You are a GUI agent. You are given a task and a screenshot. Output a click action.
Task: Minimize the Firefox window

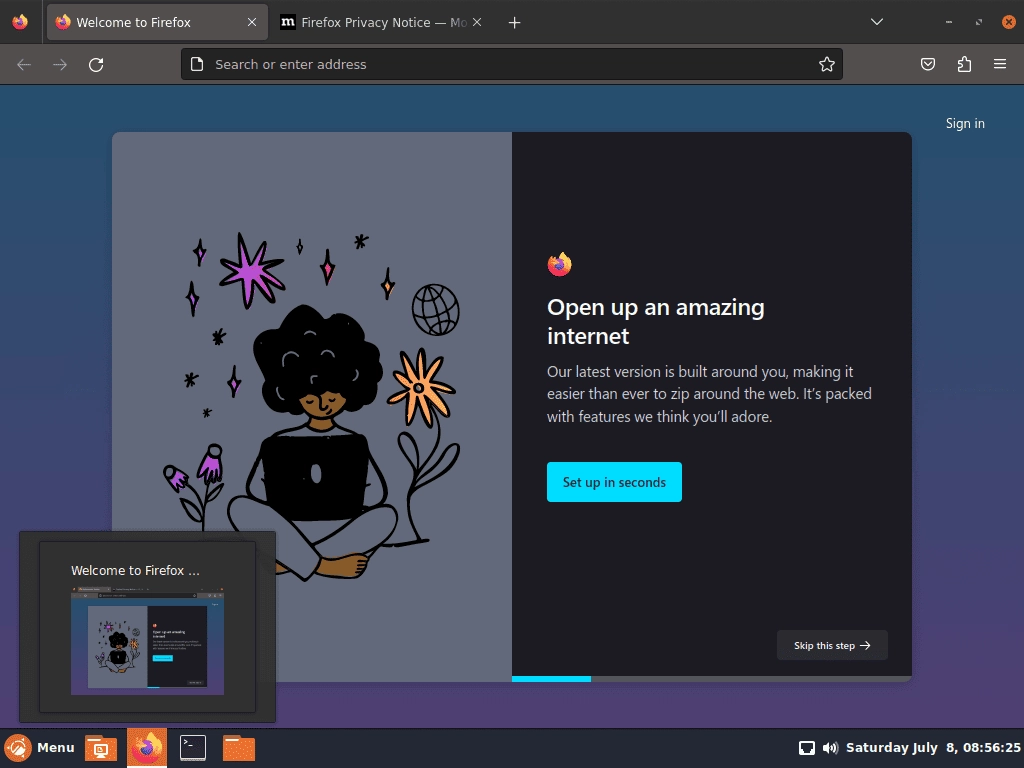[x=949, y=22]
